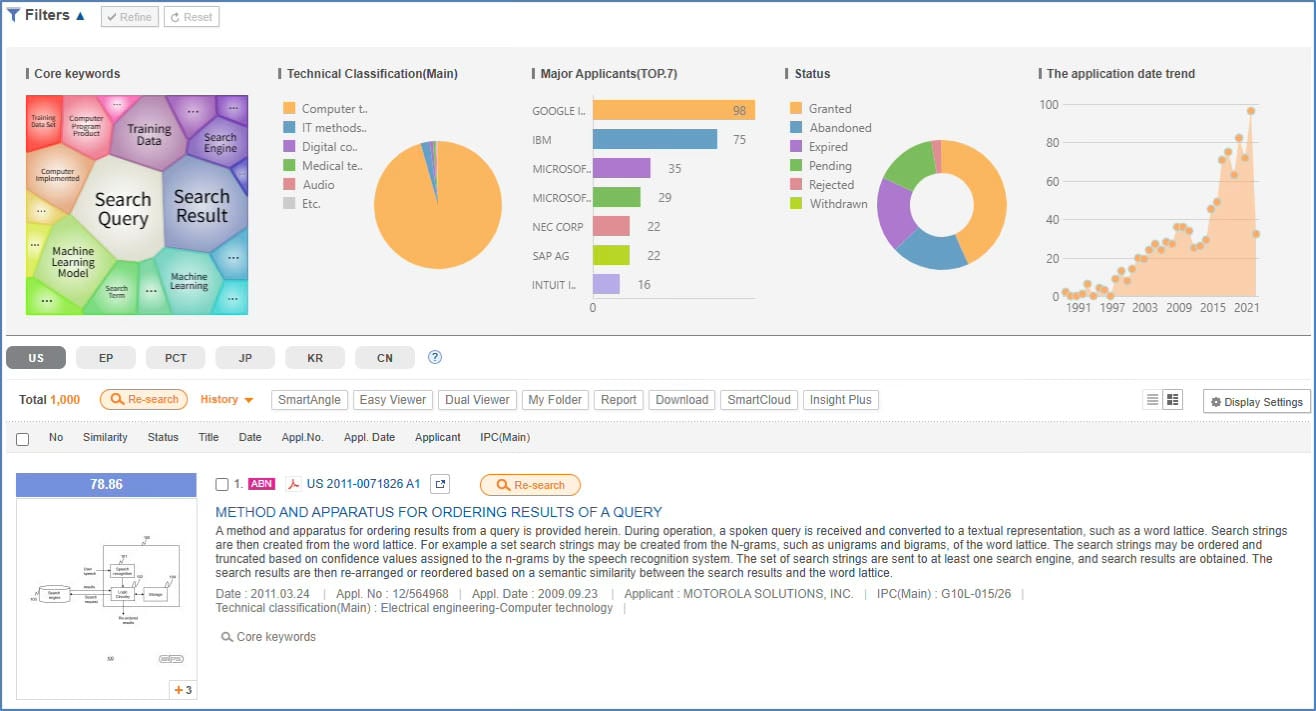Check the box for result 1

[x=222, y=485]
